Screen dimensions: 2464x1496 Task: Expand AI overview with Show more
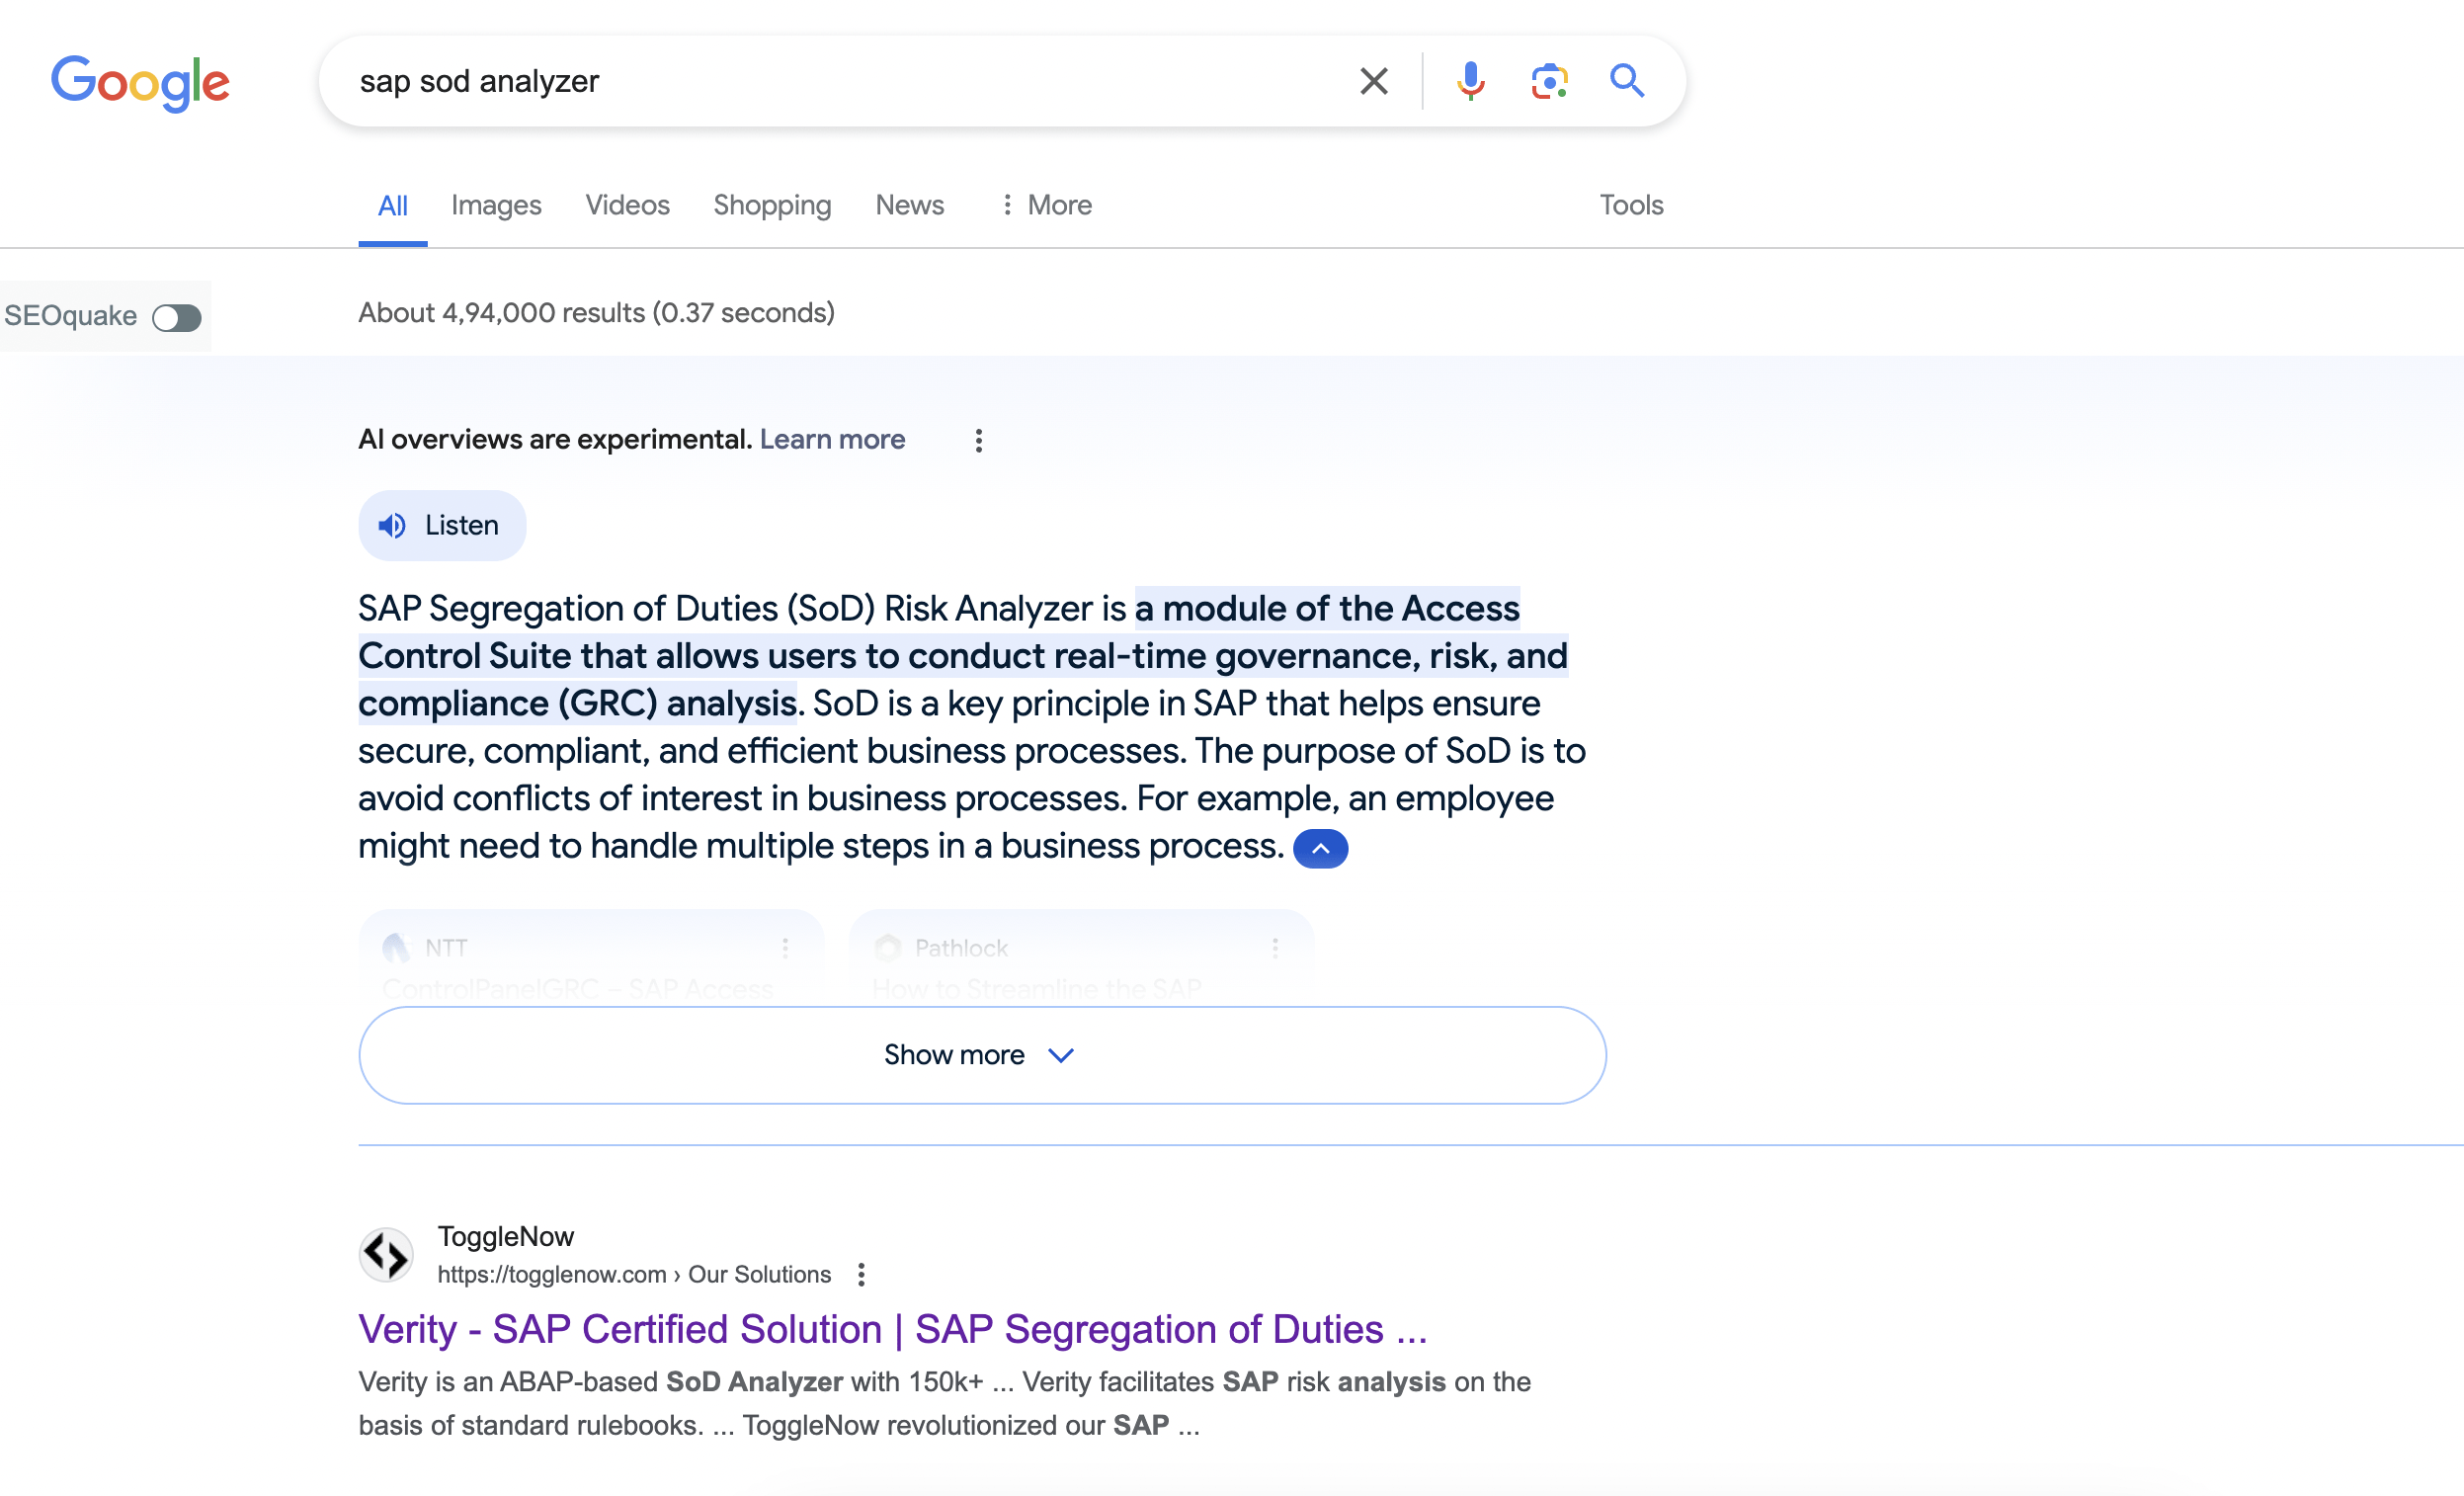pos(981,1054)
